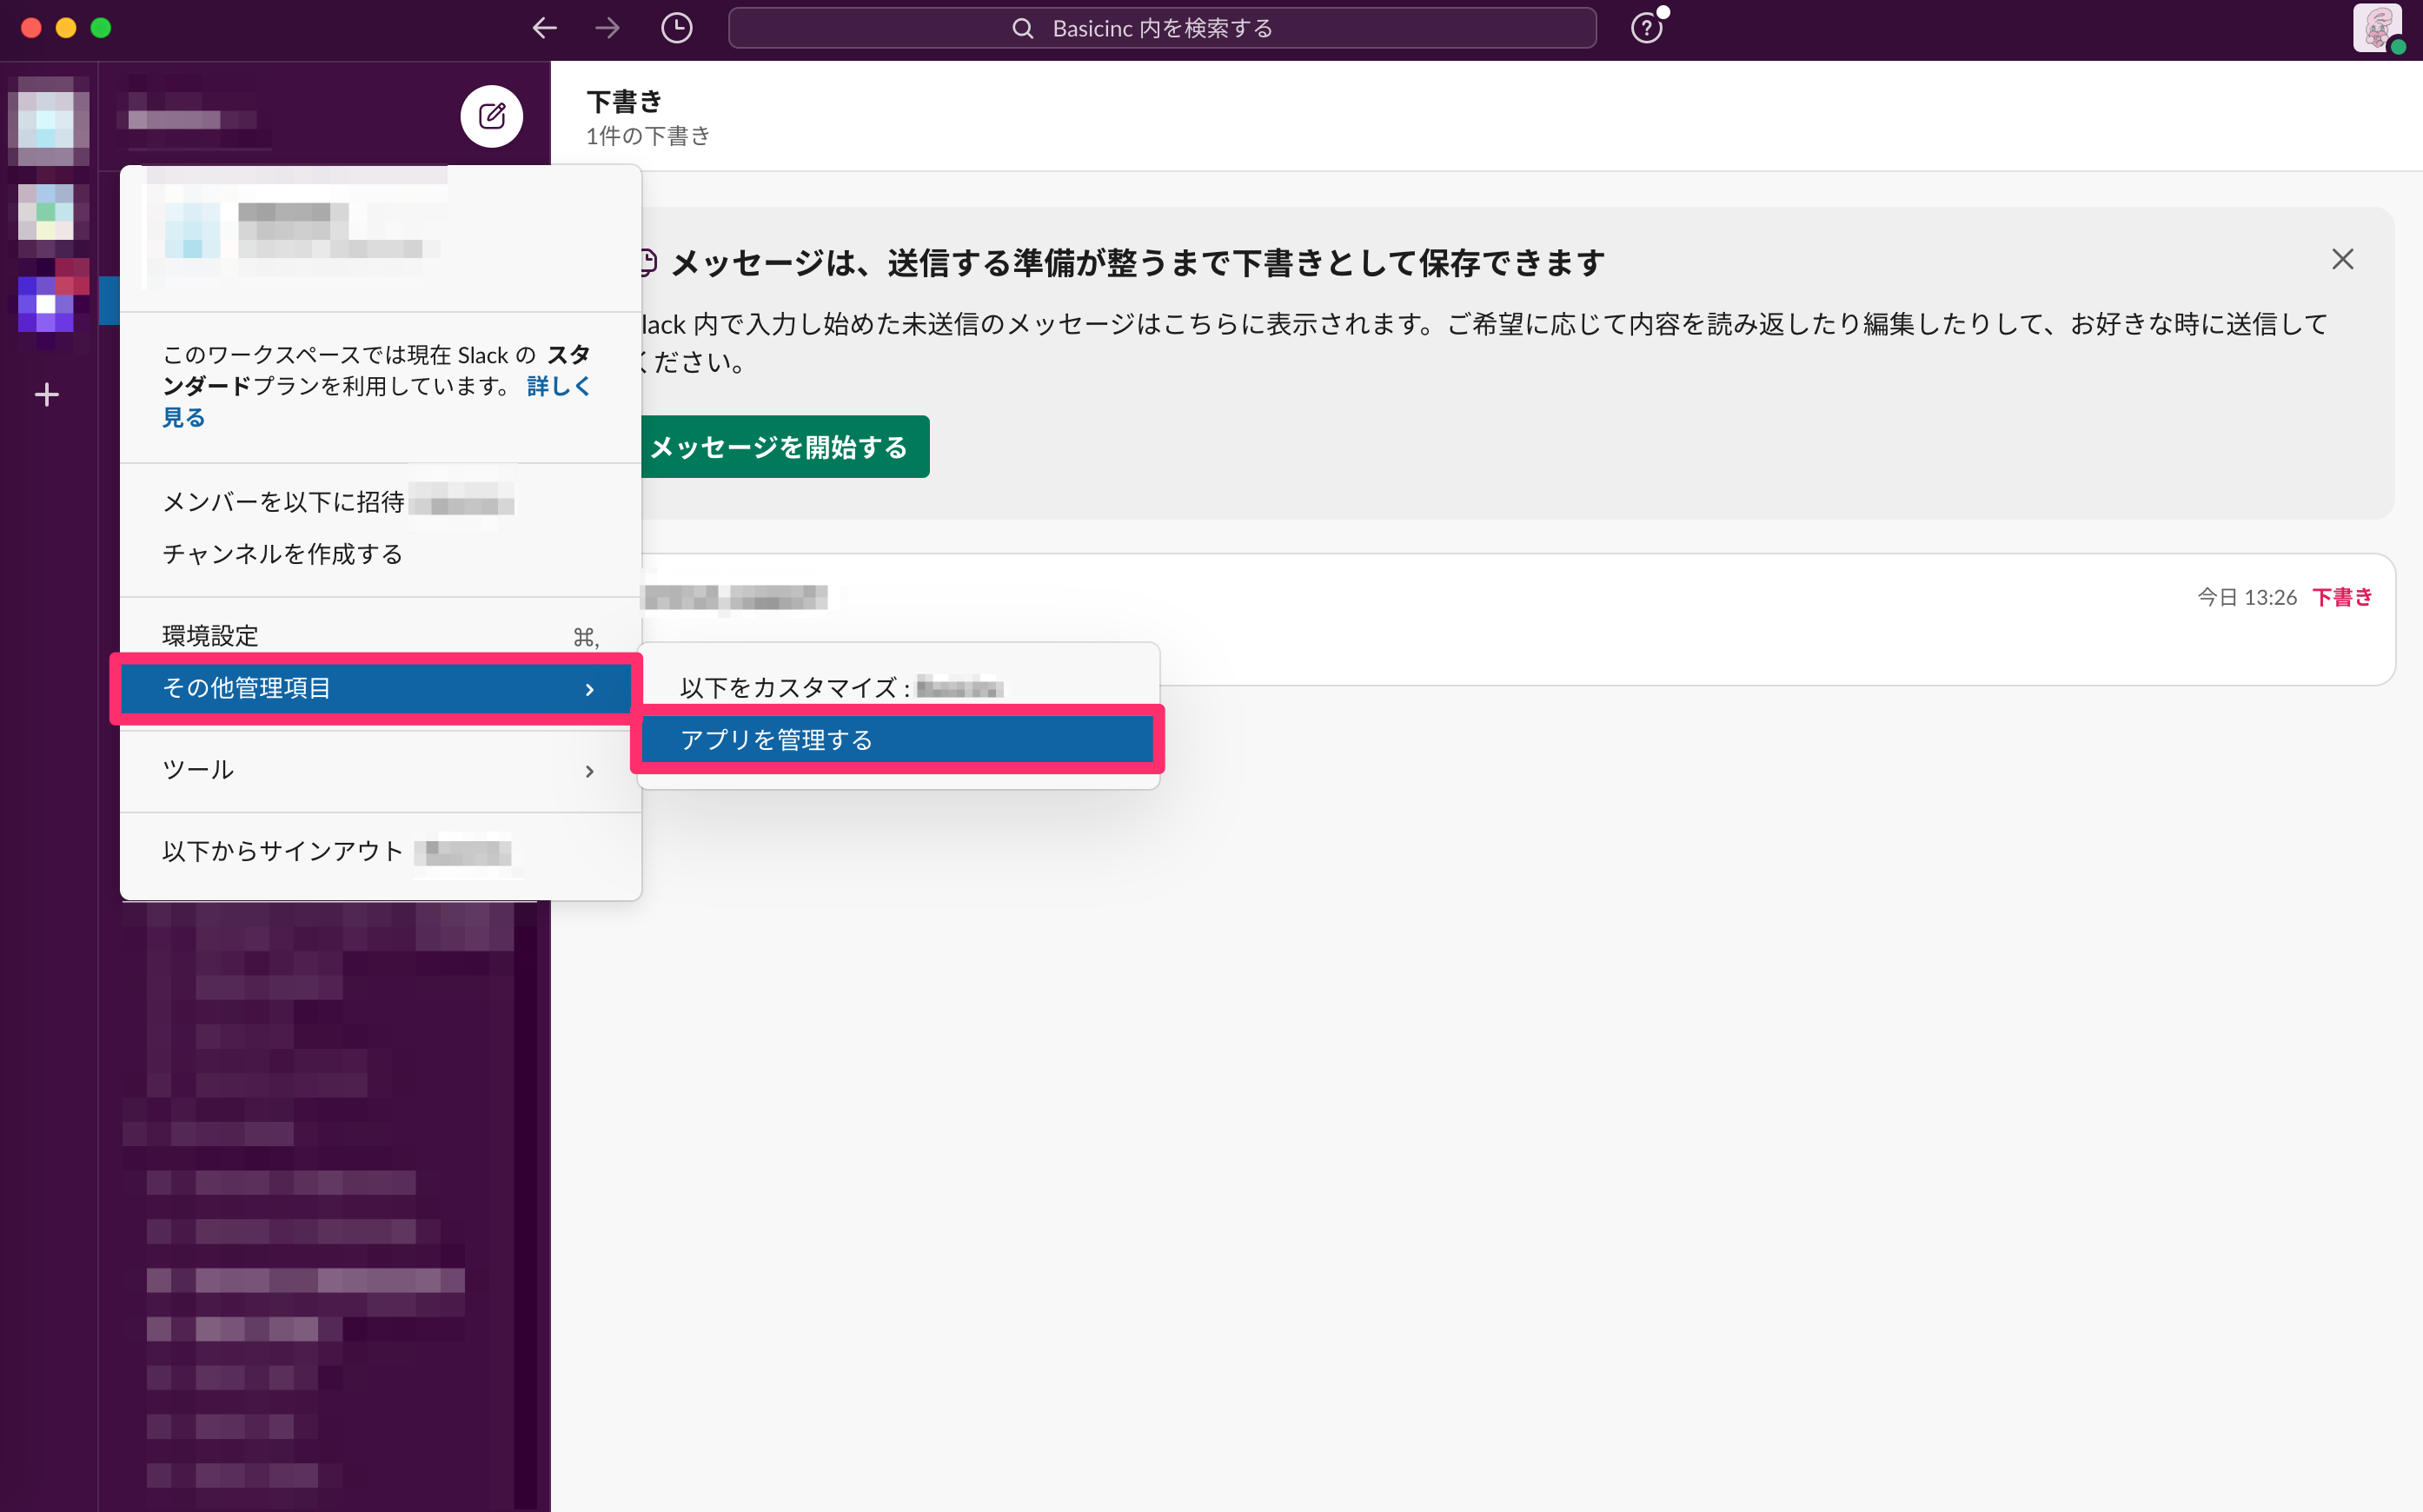Click the compose new message icon
The height and width of the screenshot is (1512, 2423).
pyautogui.click(x=491, y=116)
